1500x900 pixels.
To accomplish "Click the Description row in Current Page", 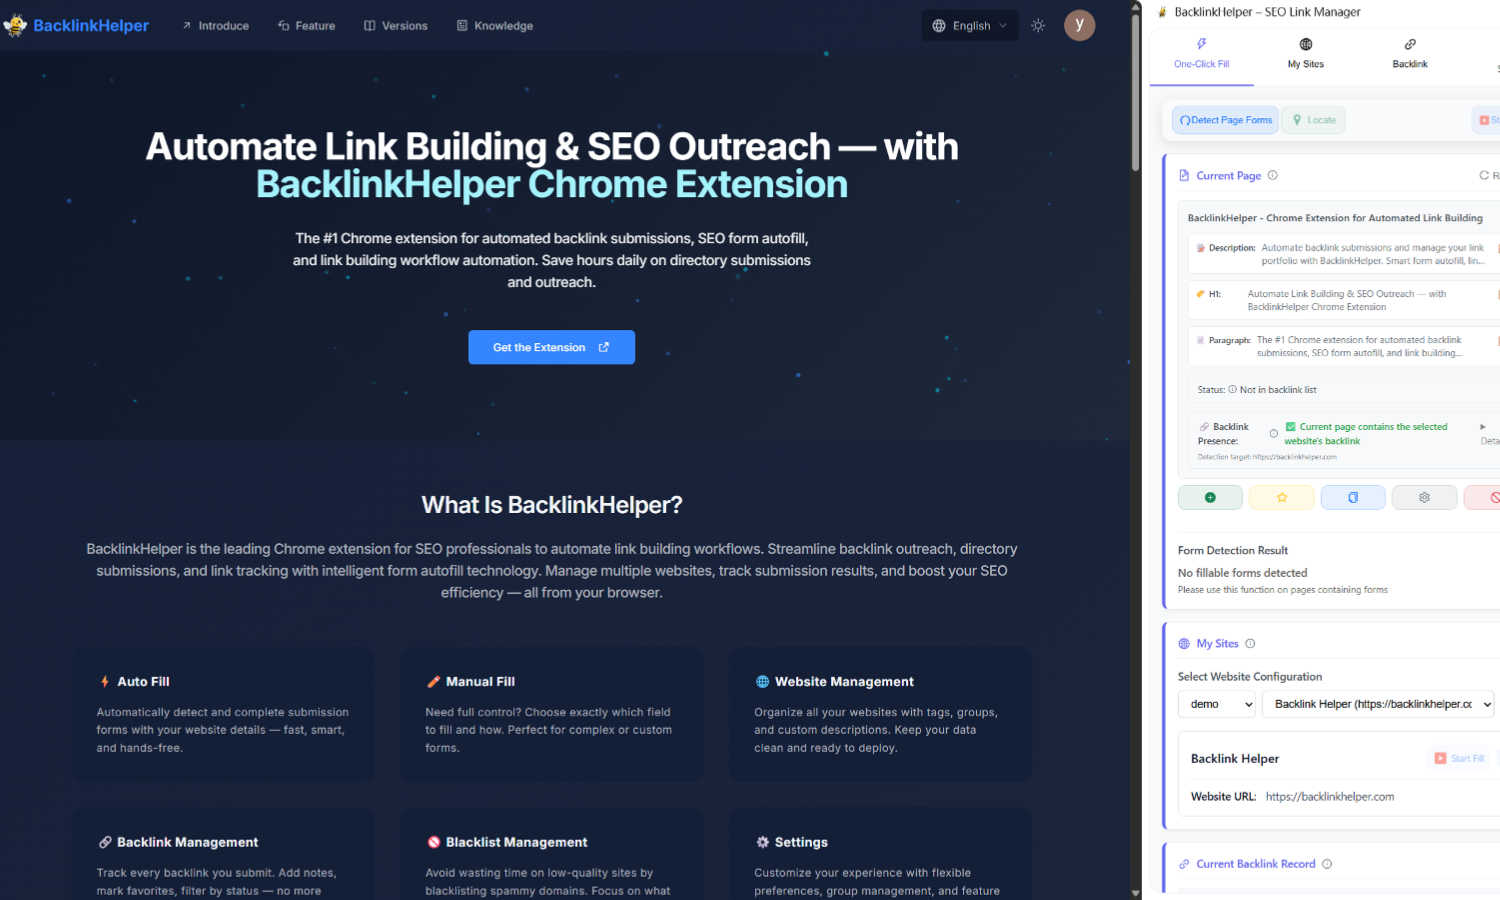I will pyautogui.click(x=1343, y=254).
